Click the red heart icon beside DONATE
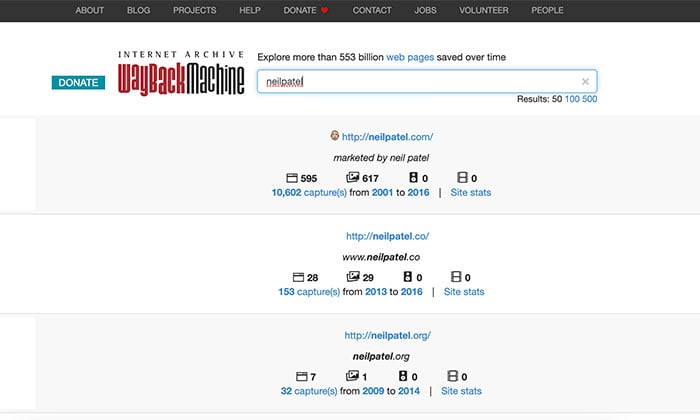 (x=325, y=10)
